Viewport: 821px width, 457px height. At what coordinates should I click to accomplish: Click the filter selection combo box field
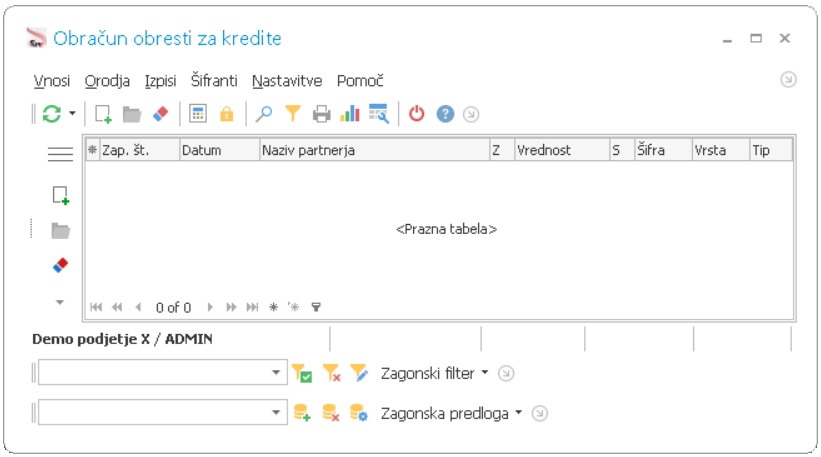tap(163, 373)
